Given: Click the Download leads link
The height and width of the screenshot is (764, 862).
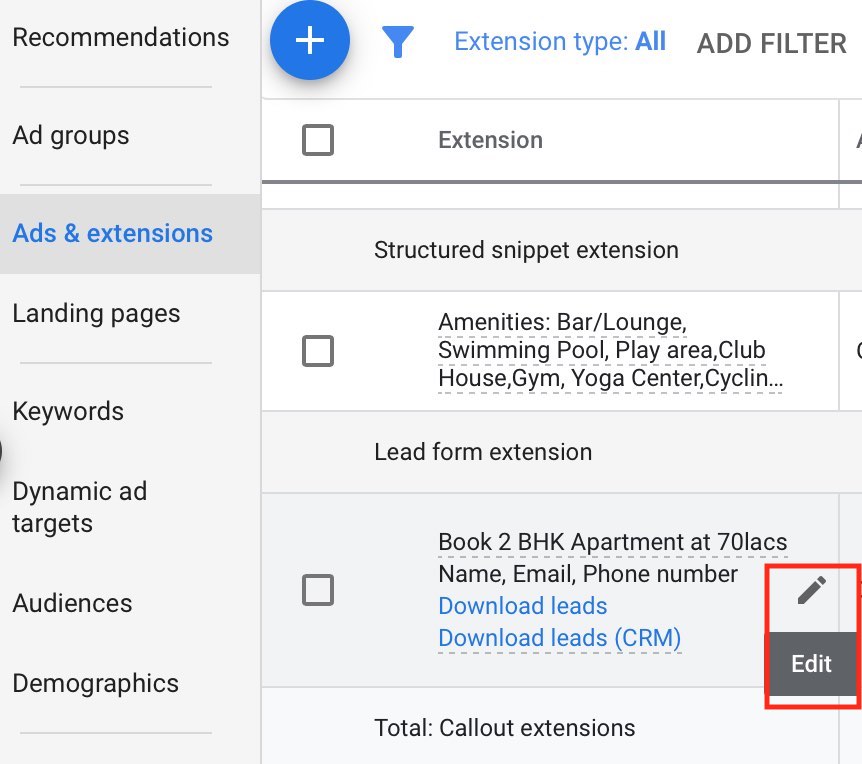Looking at the screenshot, I should [522, 606].
